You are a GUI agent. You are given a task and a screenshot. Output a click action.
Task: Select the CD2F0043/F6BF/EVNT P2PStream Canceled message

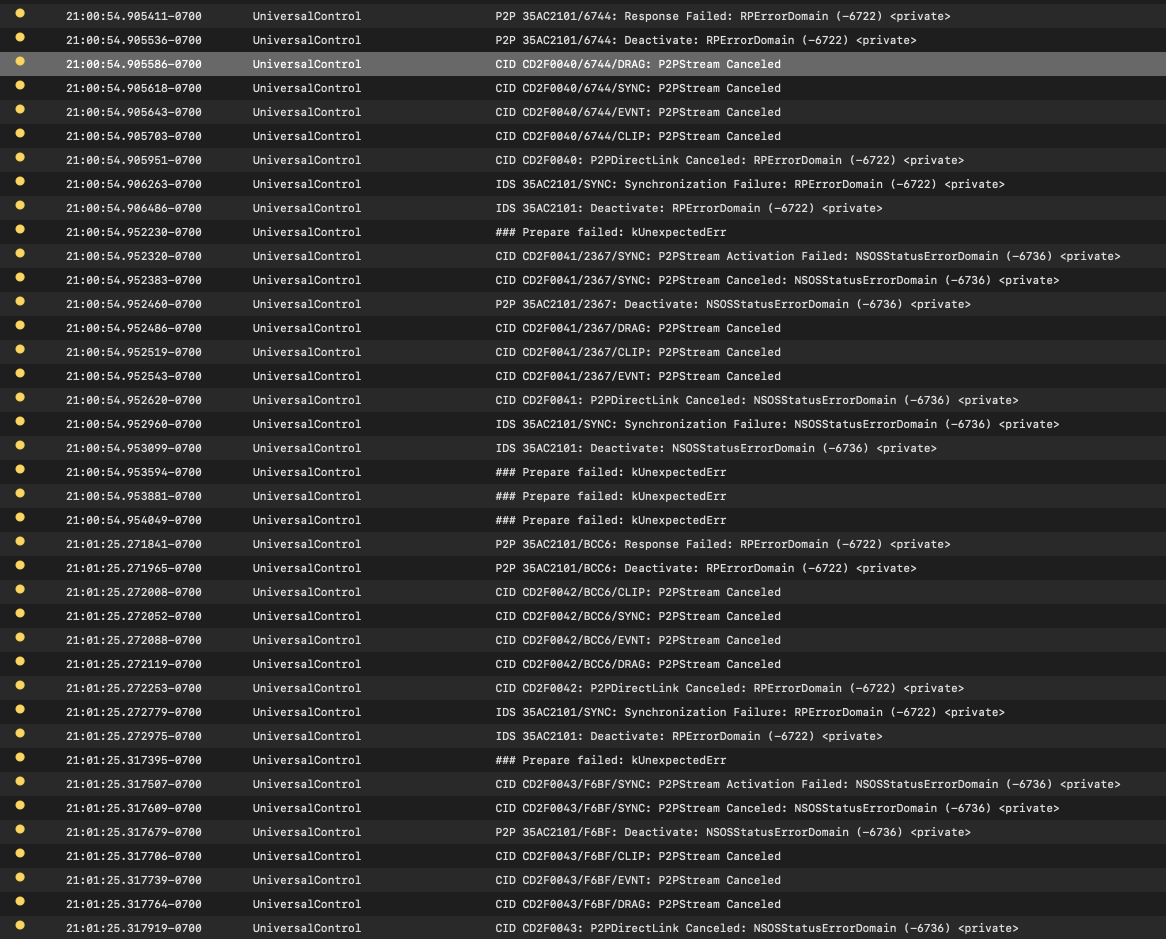point(638,880)
